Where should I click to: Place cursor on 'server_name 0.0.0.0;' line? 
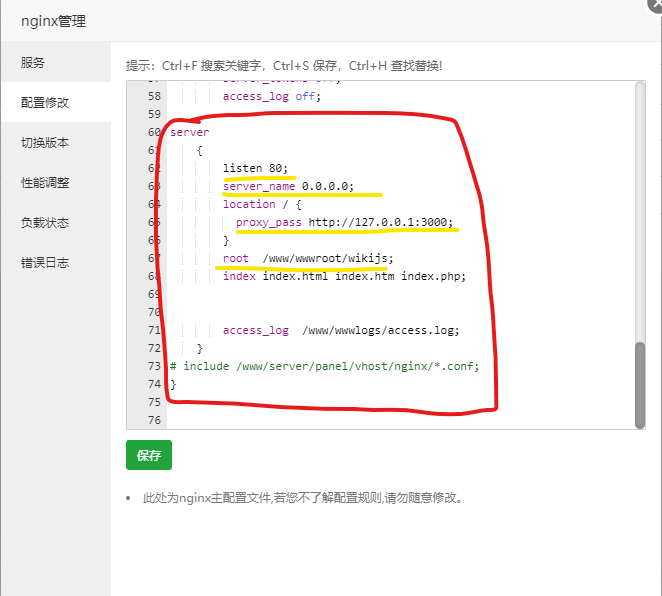288,186
